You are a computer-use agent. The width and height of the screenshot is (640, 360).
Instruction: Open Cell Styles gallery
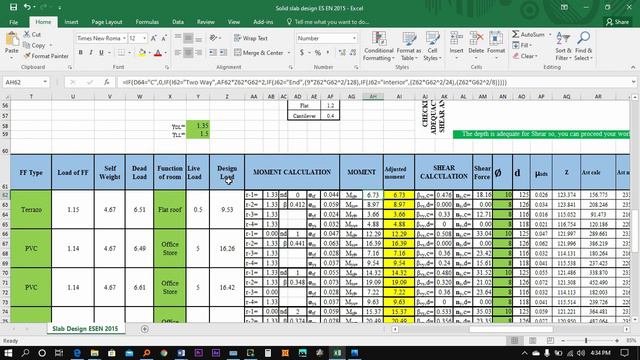tap(432, 47)
